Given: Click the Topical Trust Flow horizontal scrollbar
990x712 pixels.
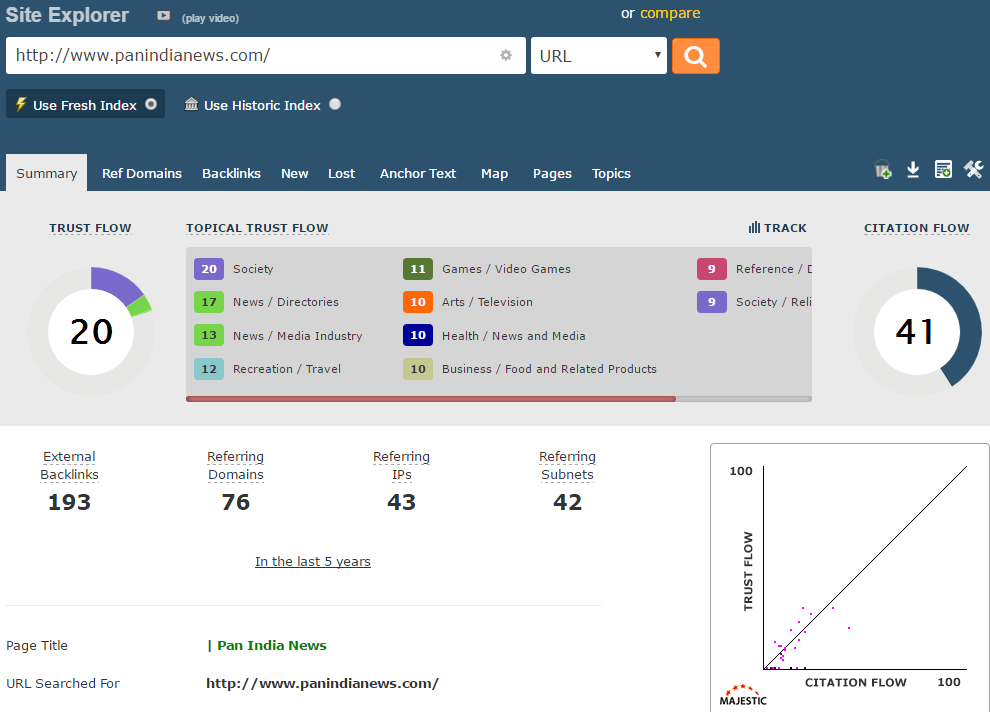Looking at the screenshot, I should (431, 399).
